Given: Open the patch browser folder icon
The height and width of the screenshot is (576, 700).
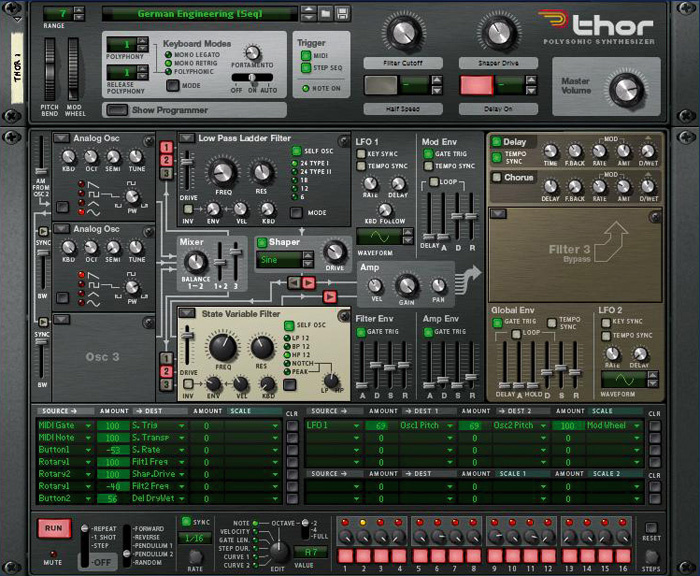Looking at the screenshot, I should 326,13.
